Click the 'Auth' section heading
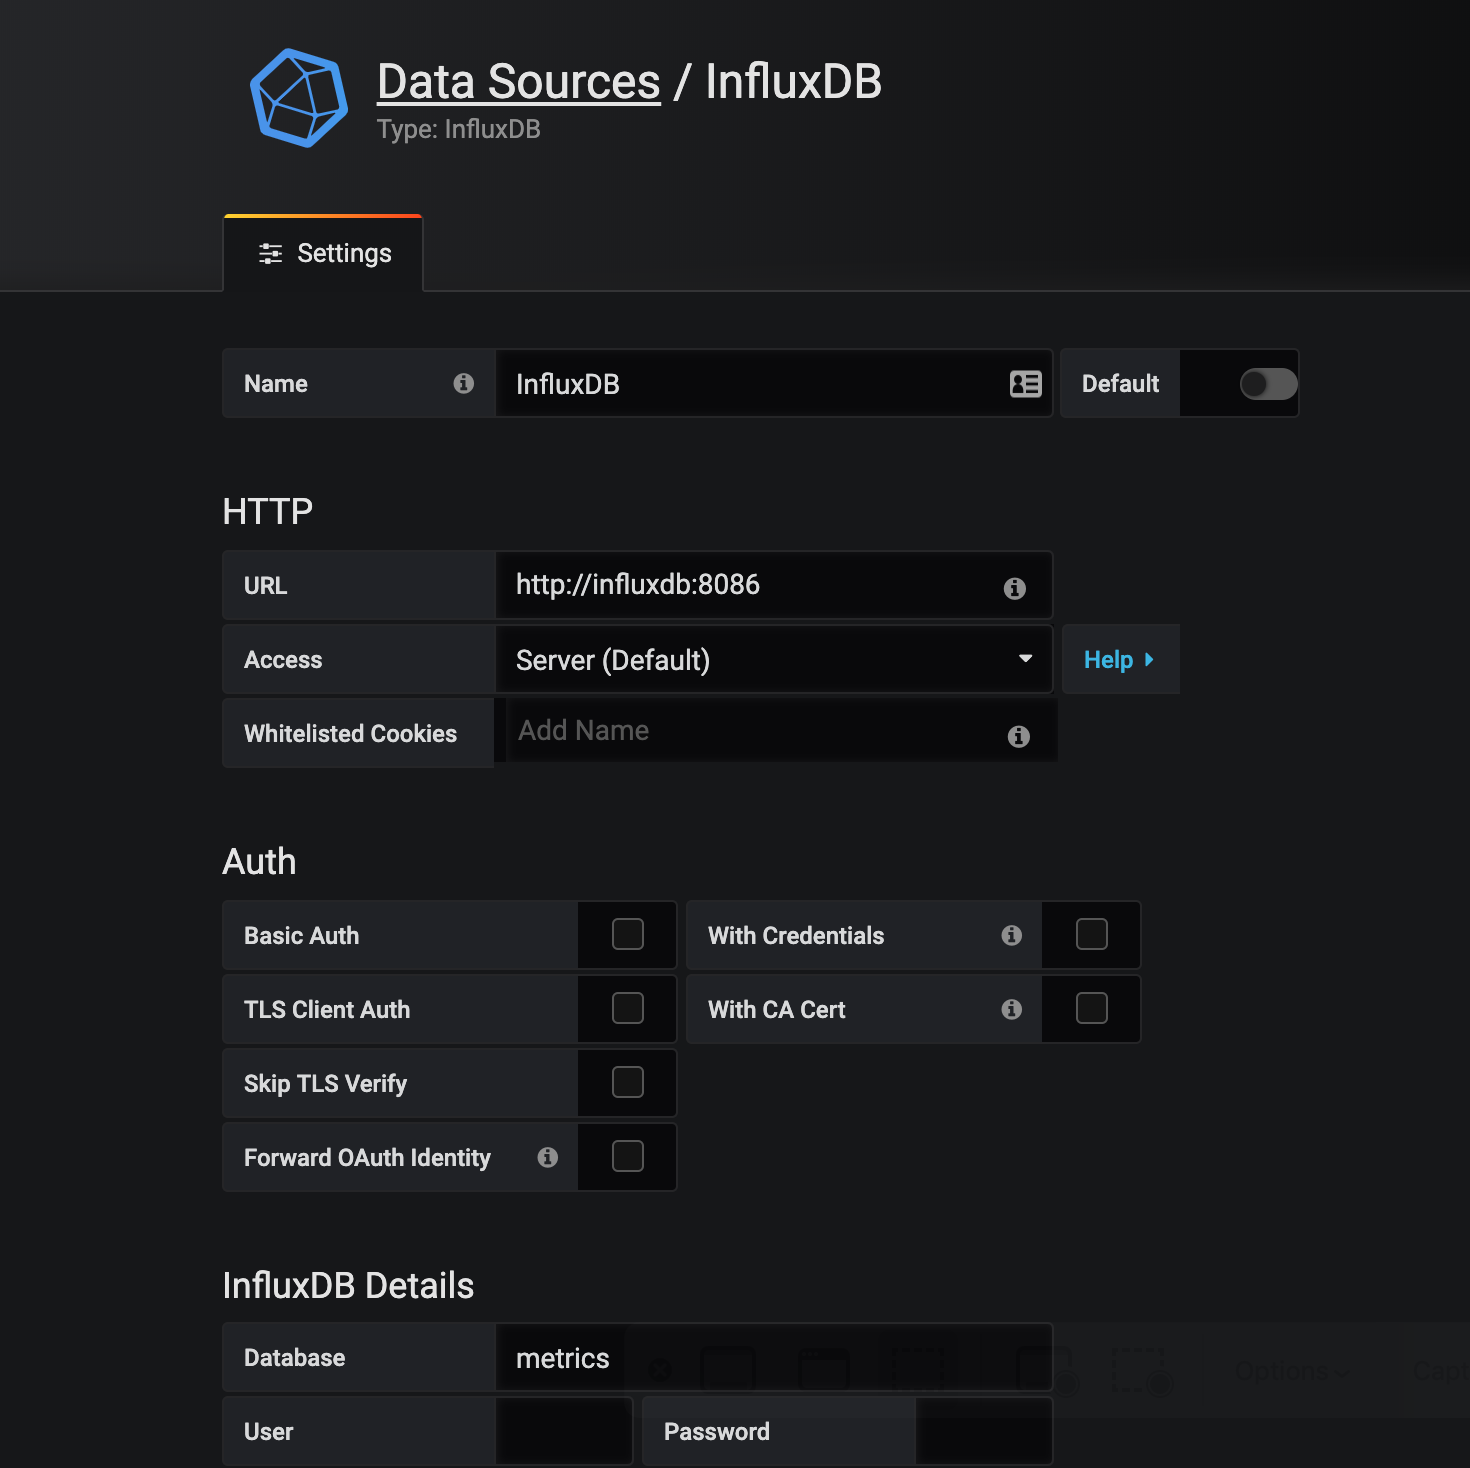The image size is (1470, 1468). coord(259,861)
